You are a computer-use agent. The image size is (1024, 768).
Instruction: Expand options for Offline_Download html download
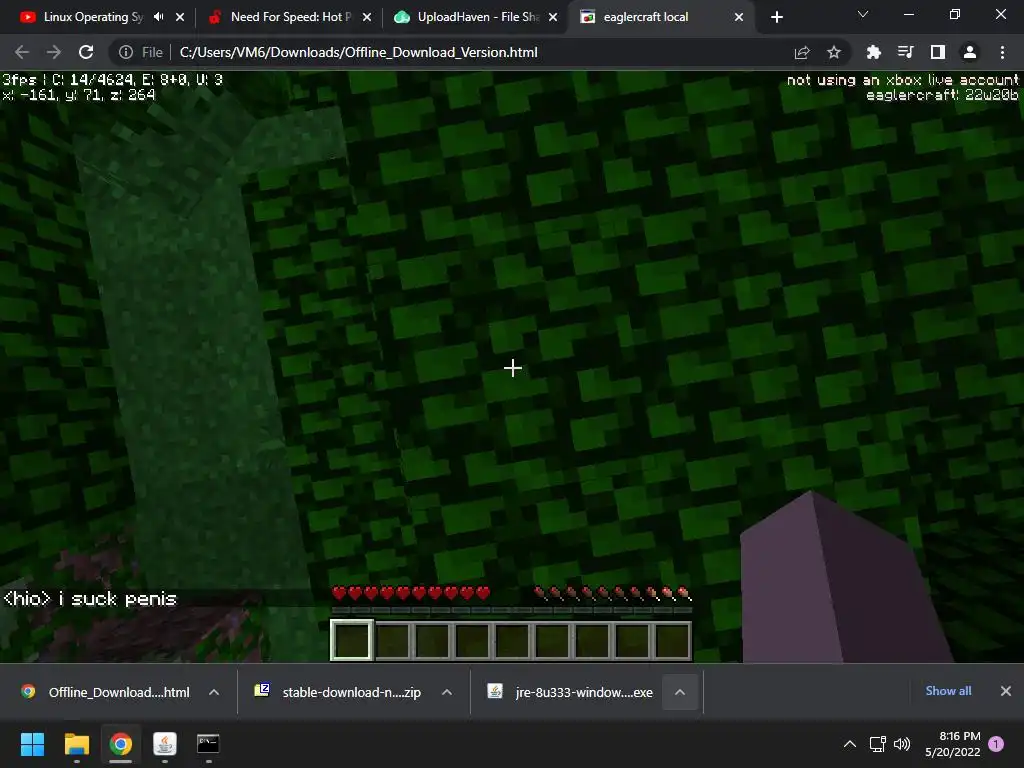(x=214, y=692)
